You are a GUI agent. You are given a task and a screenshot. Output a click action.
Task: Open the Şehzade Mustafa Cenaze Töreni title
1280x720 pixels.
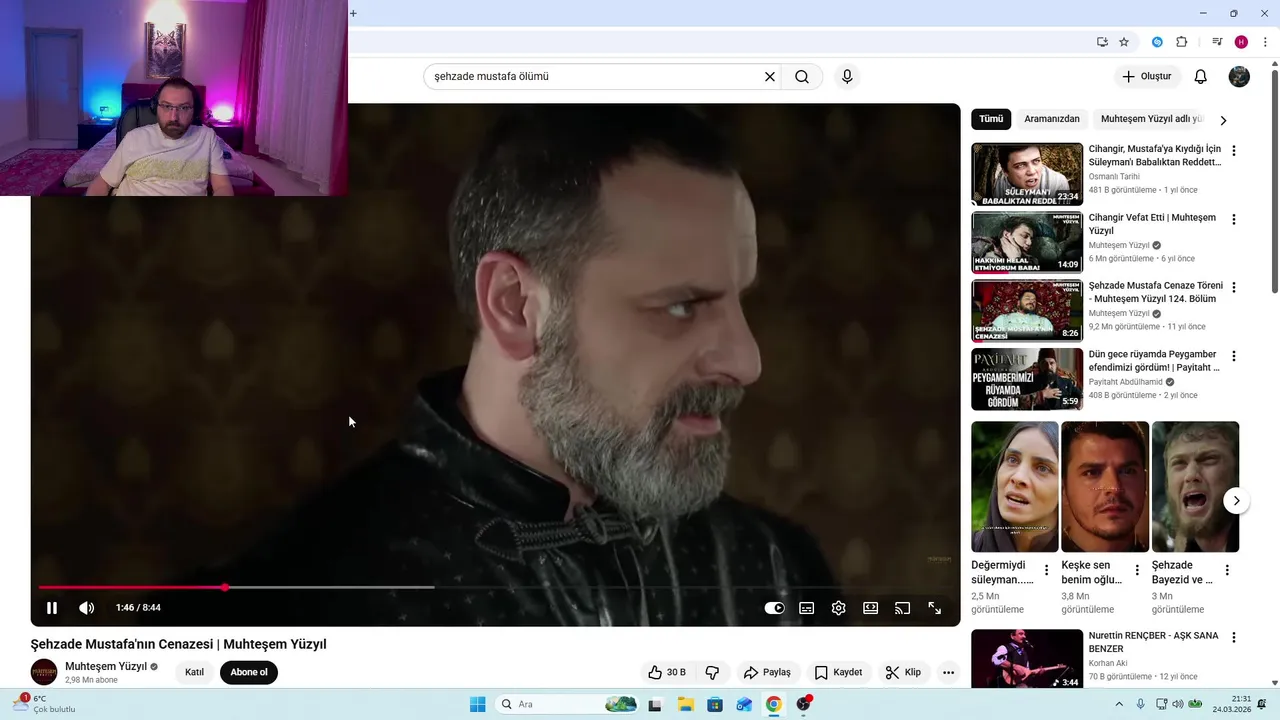(1155, 292)
